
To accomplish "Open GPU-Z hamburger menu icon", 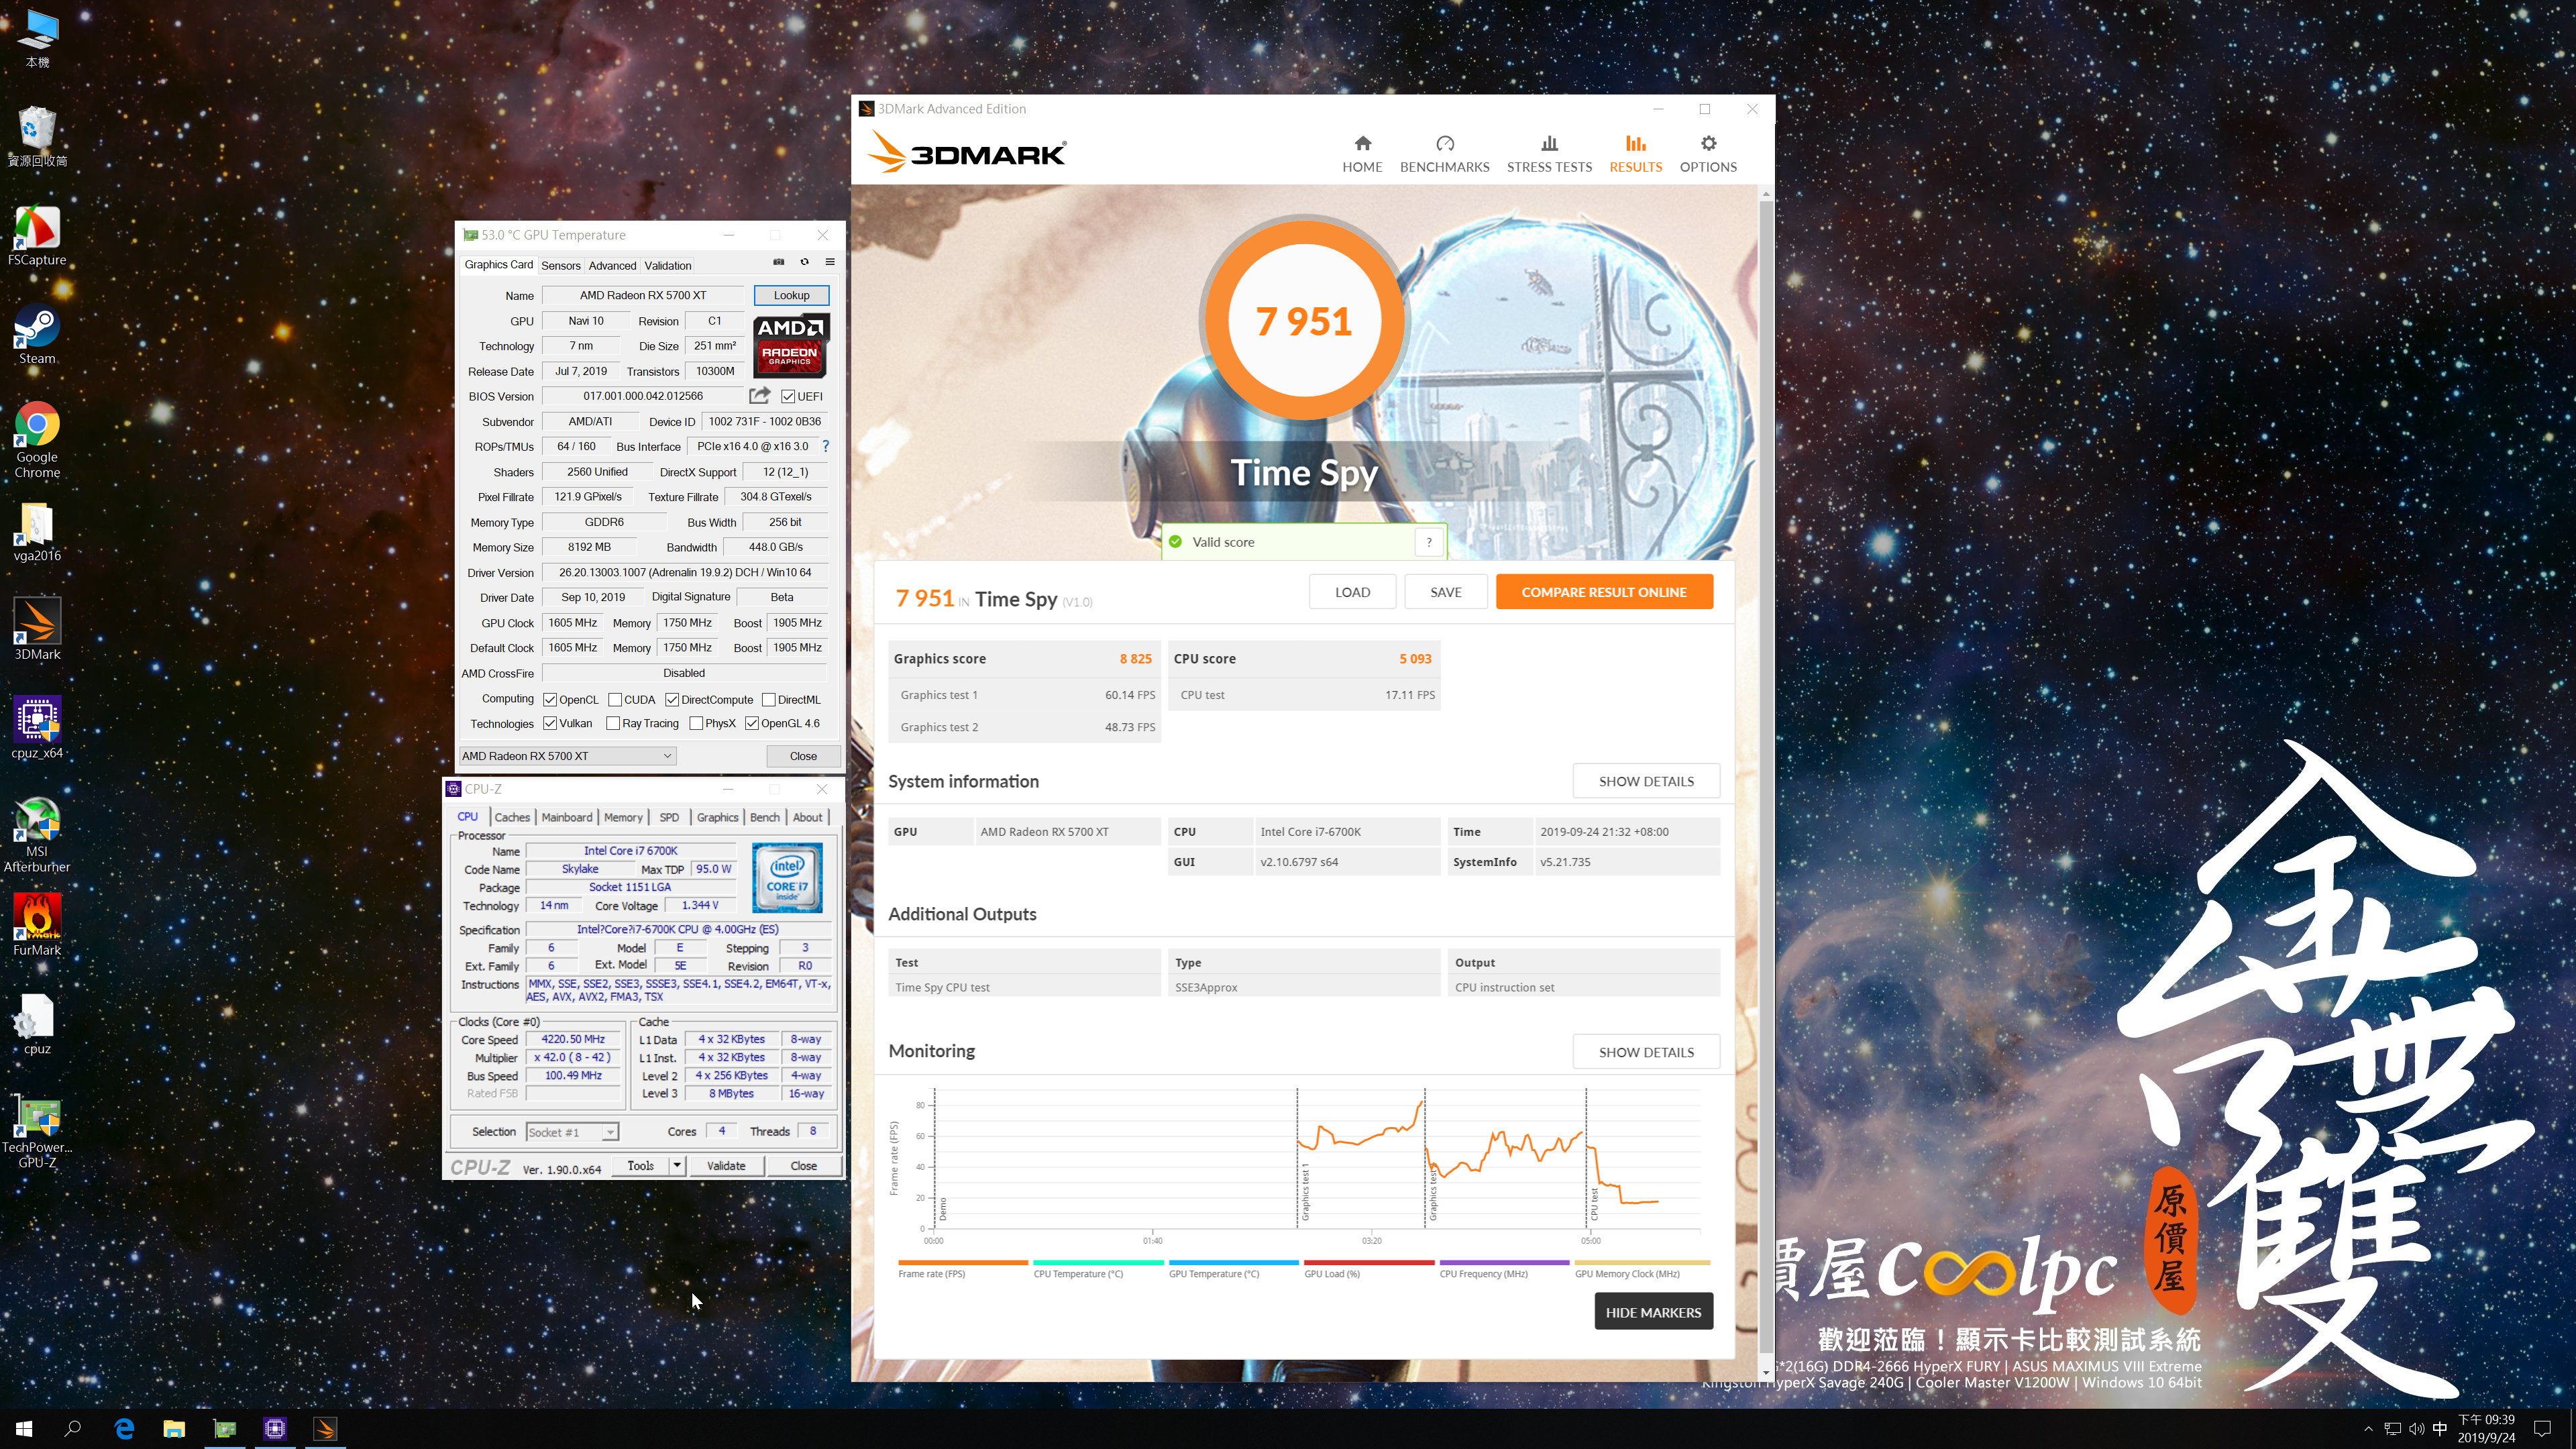I will (x=830, y=262).
